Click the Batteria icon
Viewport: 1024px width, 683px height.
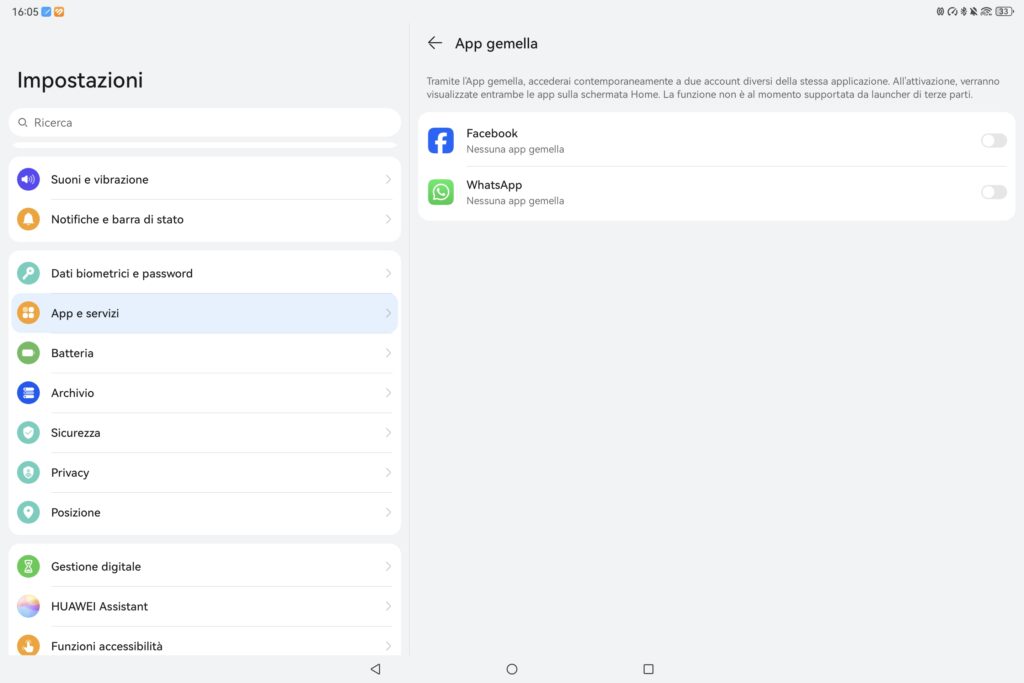(28, 353)
